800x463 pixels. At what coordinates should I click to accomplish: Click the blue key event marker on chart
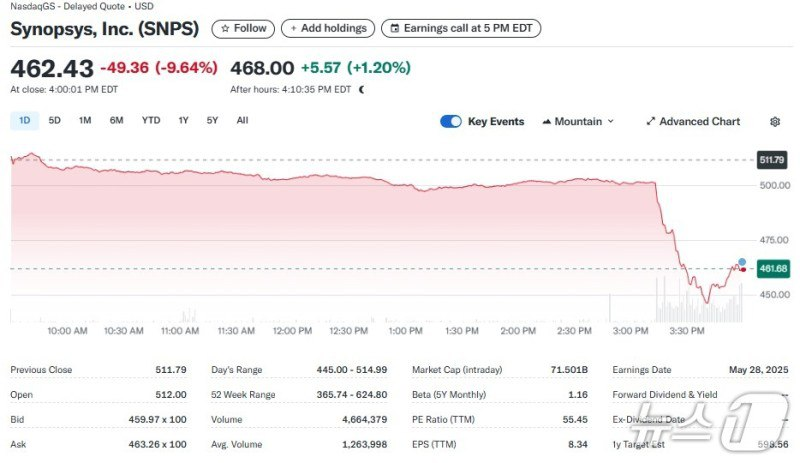click(742, 262)
